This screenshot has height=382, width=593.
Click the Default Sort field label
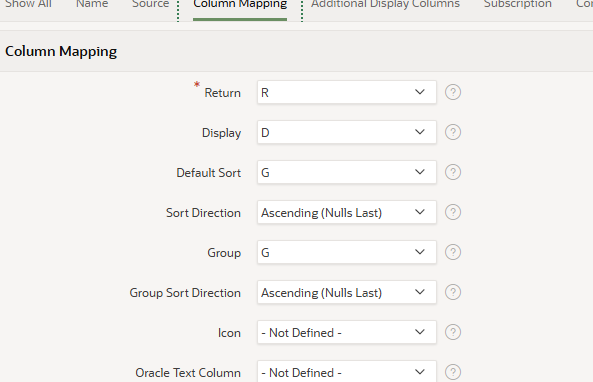(x=208, y=173)
